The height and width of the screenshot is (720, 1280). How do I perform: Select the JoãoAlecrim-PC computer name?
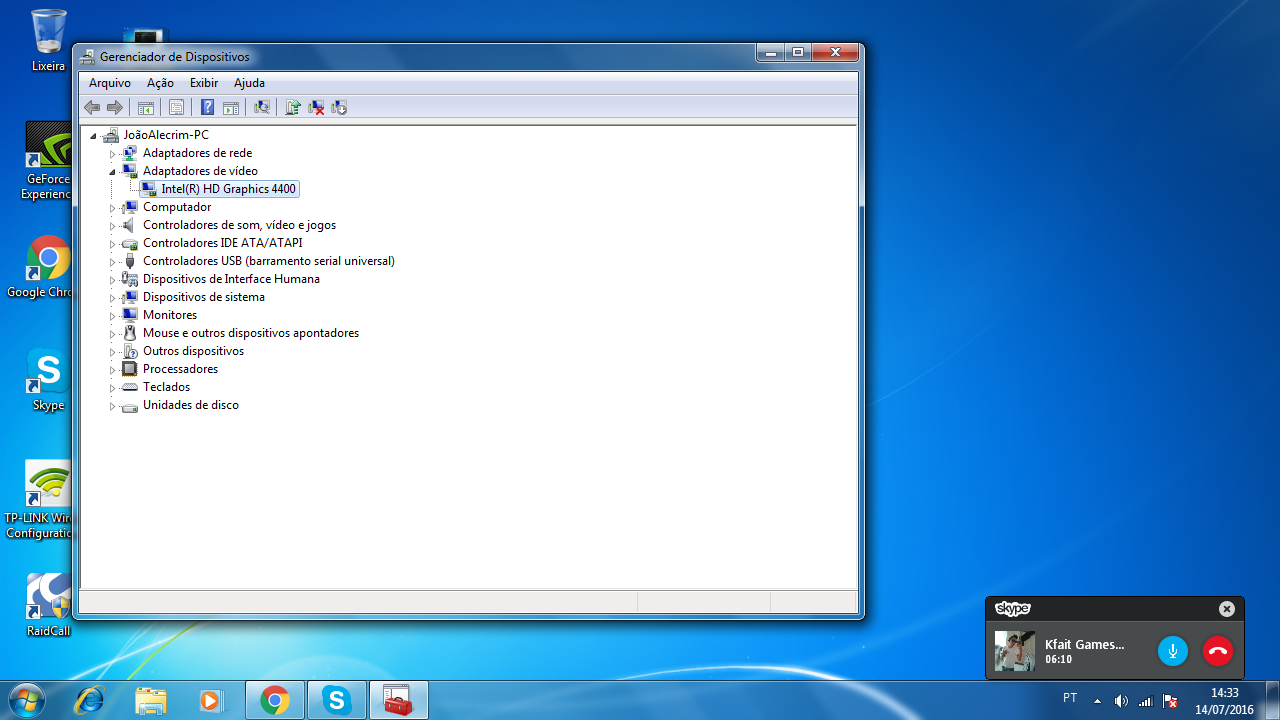[x=166, y=135]
